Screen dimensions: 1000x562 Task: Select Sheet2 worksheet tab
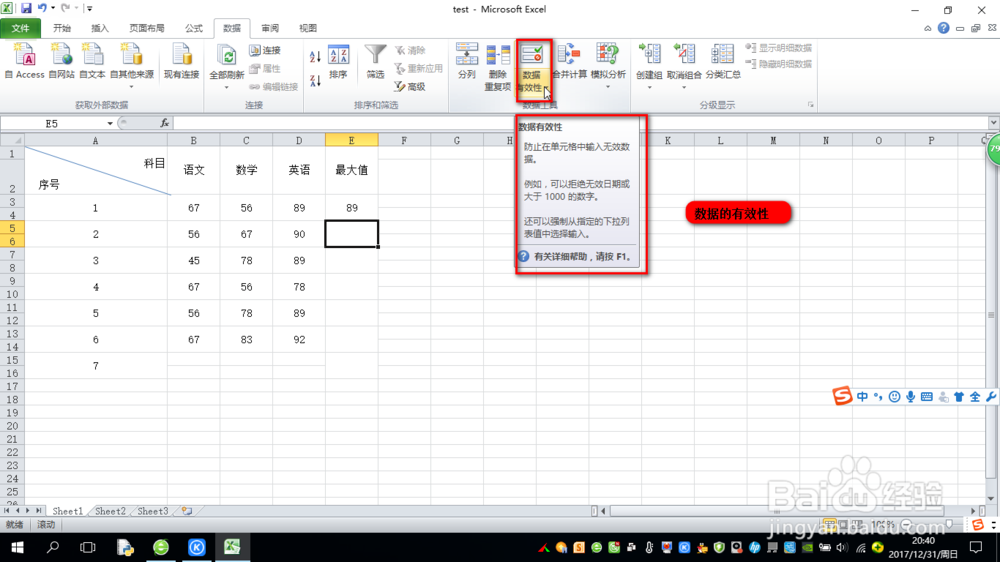[x=110, y=511]
